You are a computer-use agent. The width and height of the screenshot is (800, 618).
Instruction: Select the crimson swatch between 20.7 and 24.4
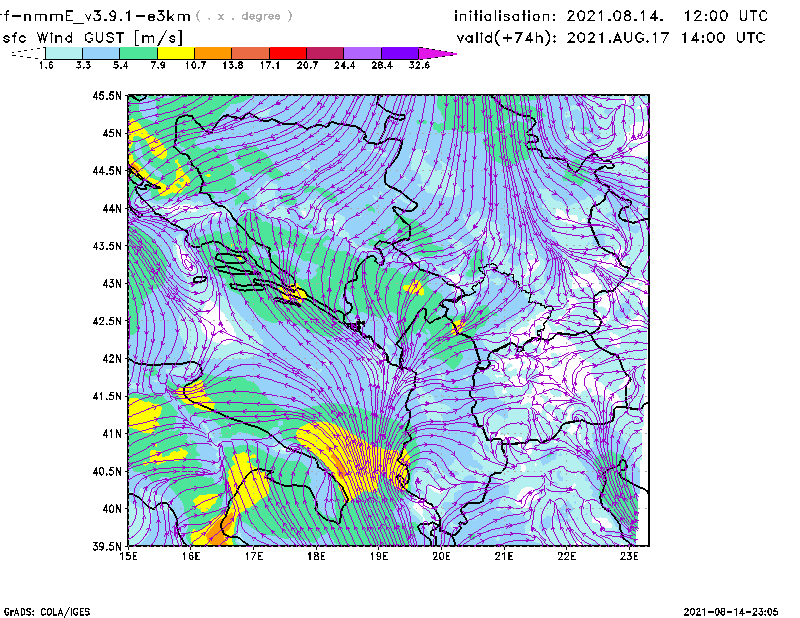[325, 53]
